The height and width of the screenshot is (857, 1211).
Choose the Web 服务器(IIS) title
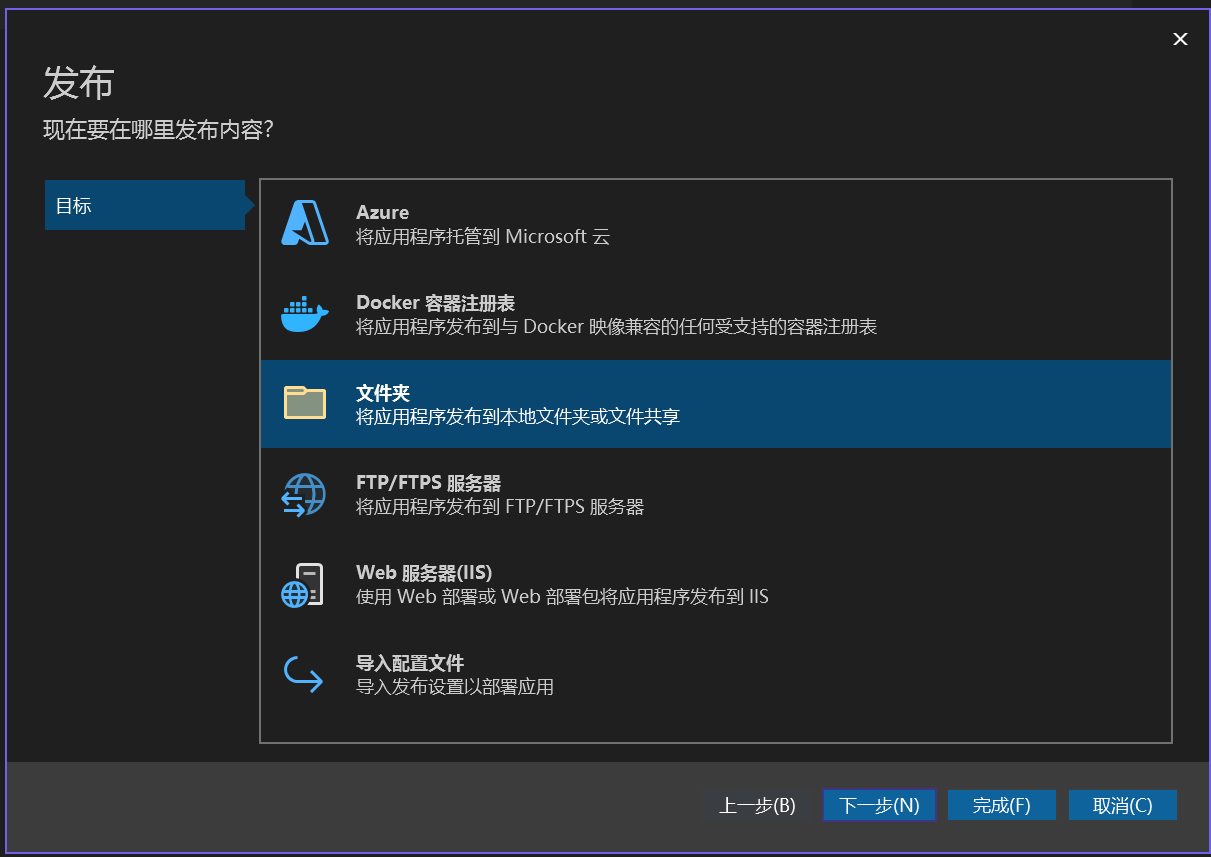point(424,573)
